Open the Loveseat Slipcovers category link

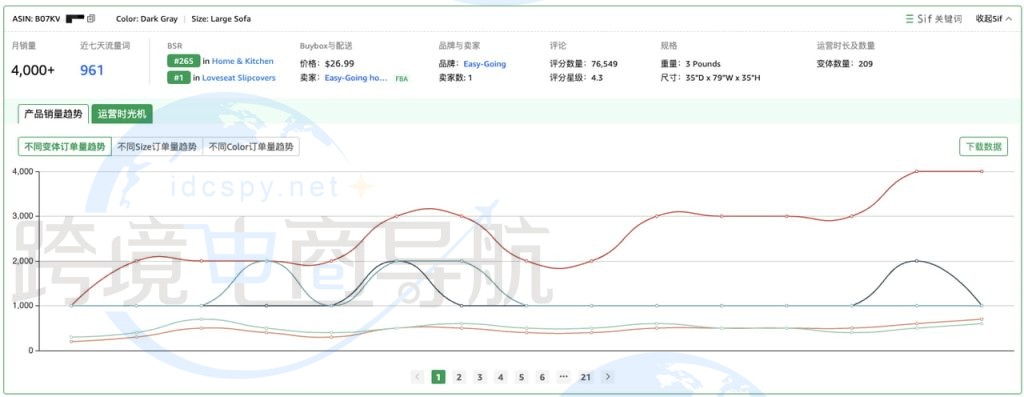point(238,78)
